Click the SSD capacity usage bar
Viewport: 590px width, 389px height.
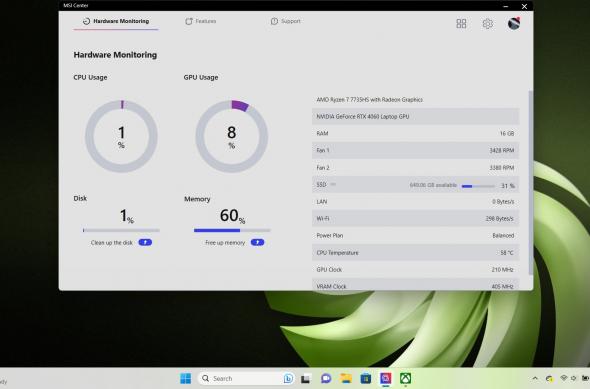478,186
